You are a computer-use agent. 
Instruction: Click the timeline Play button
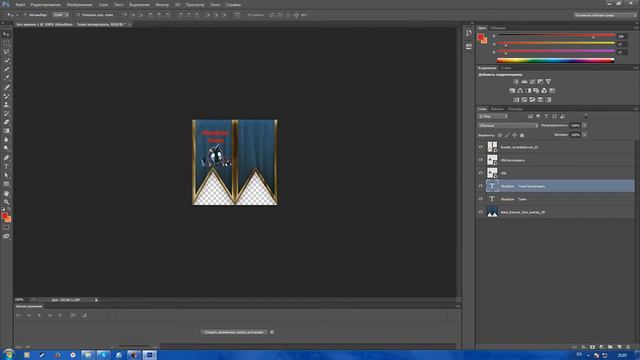pos(39,316)
